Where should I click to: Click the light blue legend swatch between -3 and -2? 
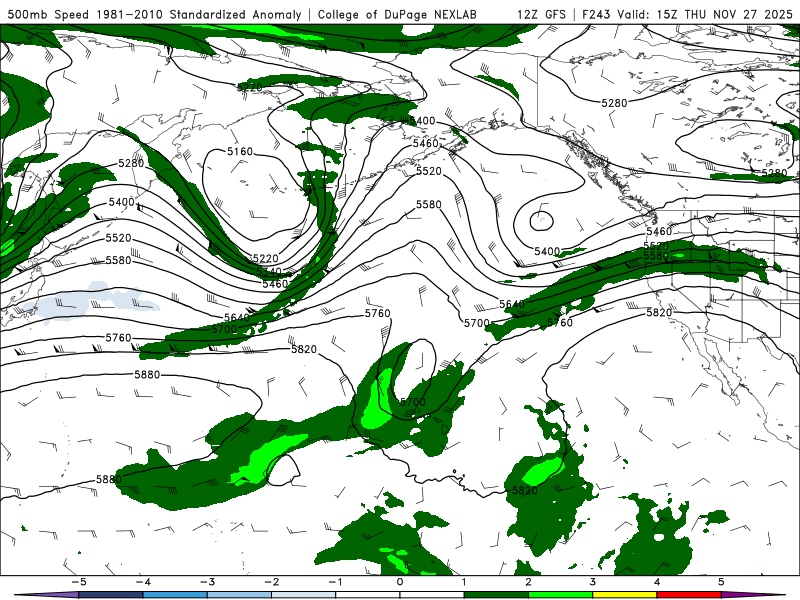(x=239, y=595)
